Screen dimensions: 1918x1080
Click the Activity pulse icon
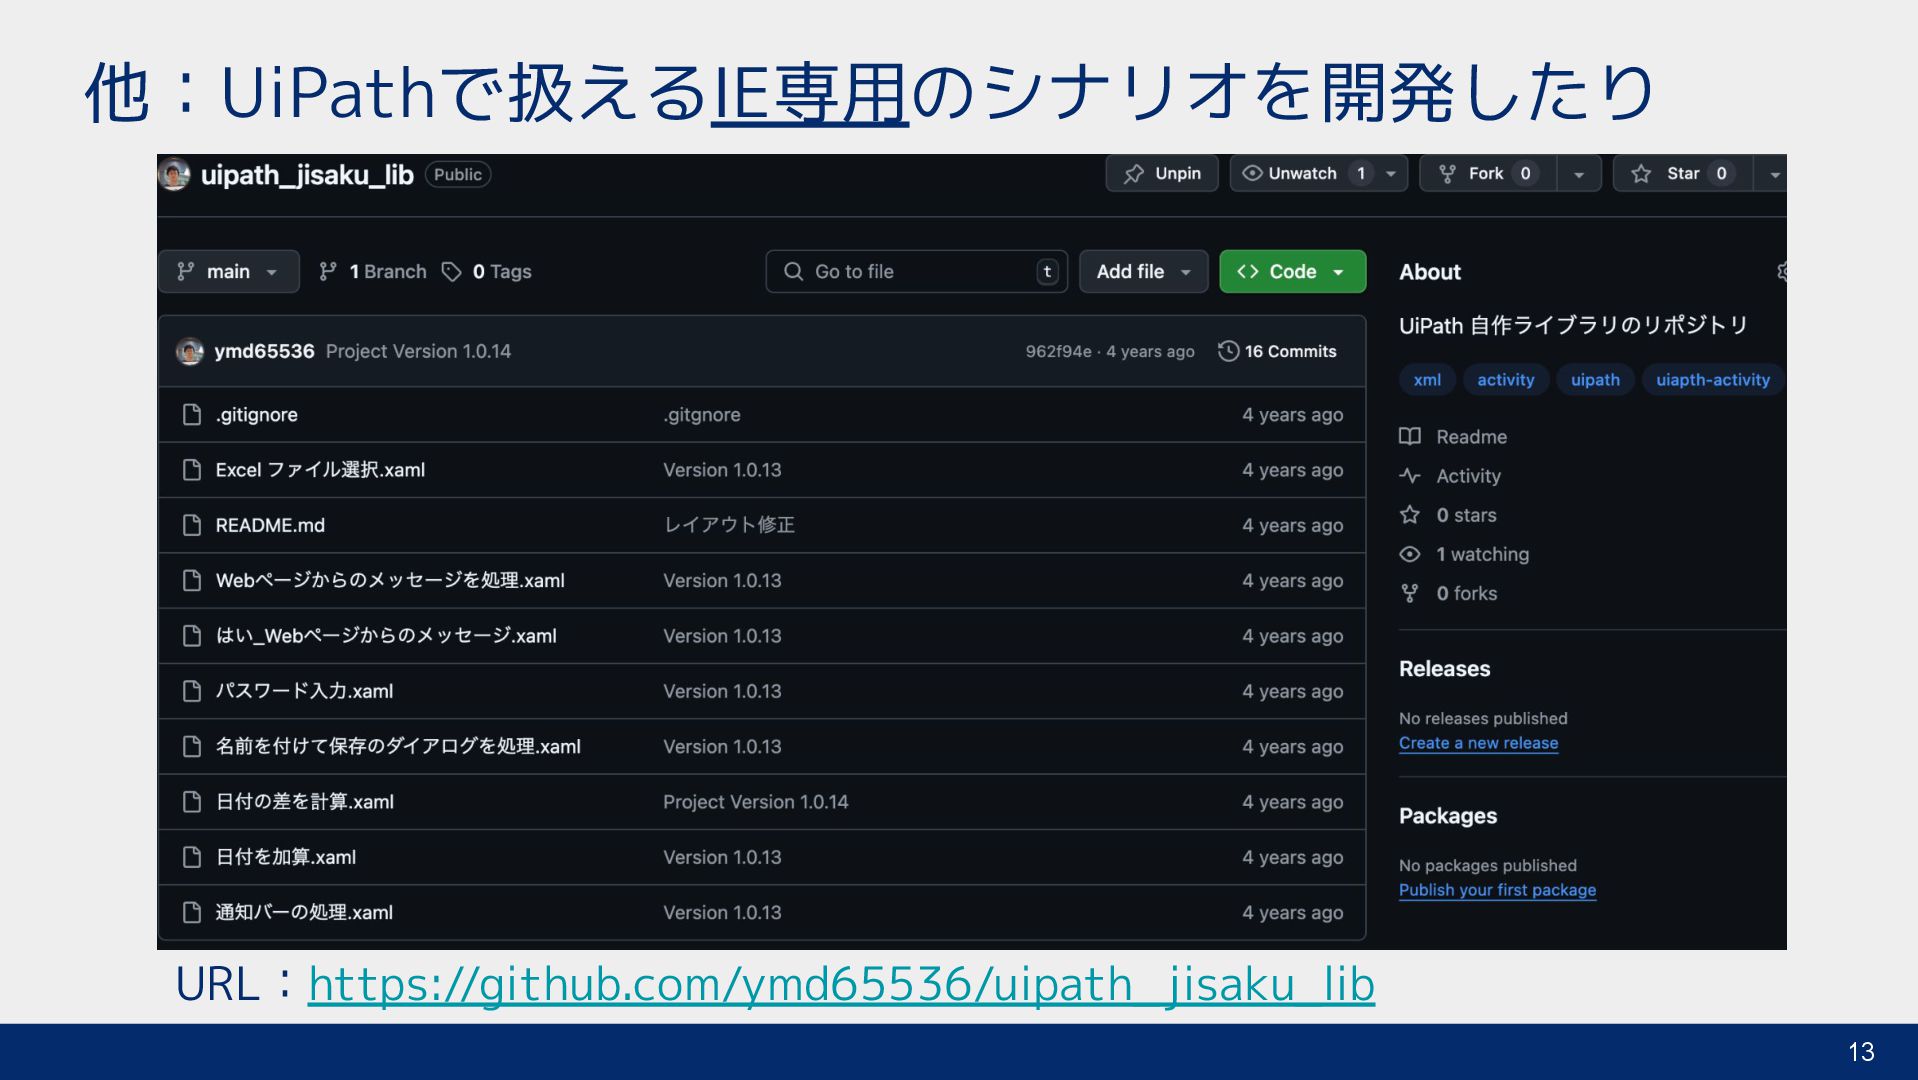pyautogui.click(x=1410, y=476)
